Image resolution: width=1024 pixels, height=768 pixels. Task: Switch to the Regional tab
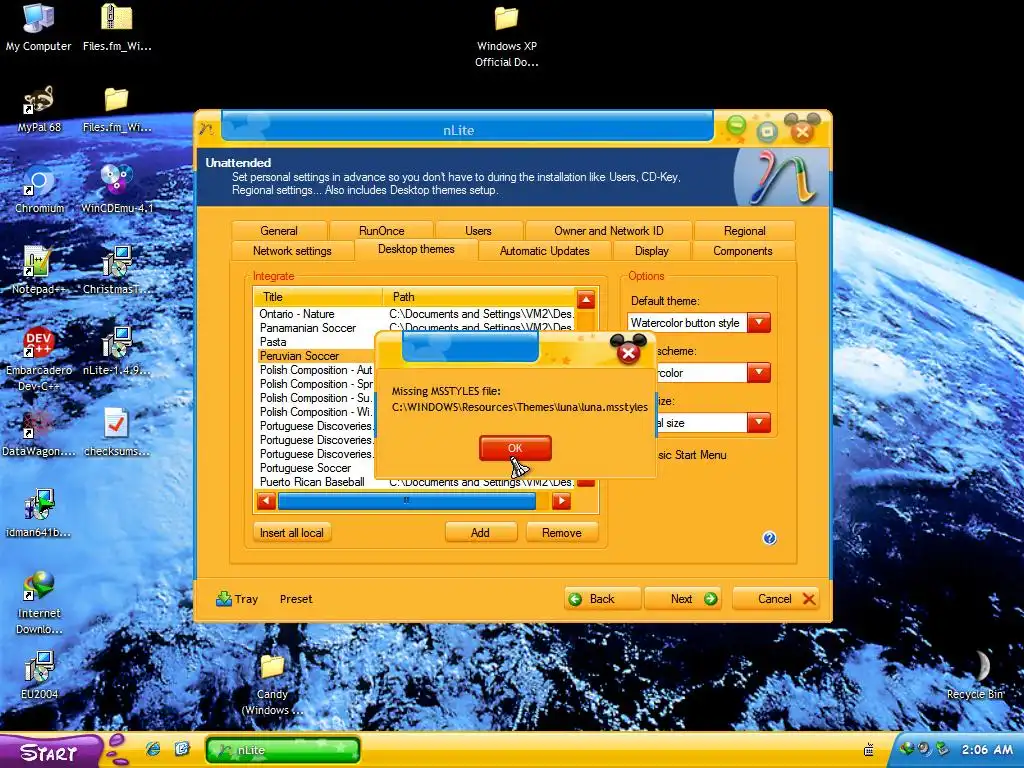(x=744, y=231)
